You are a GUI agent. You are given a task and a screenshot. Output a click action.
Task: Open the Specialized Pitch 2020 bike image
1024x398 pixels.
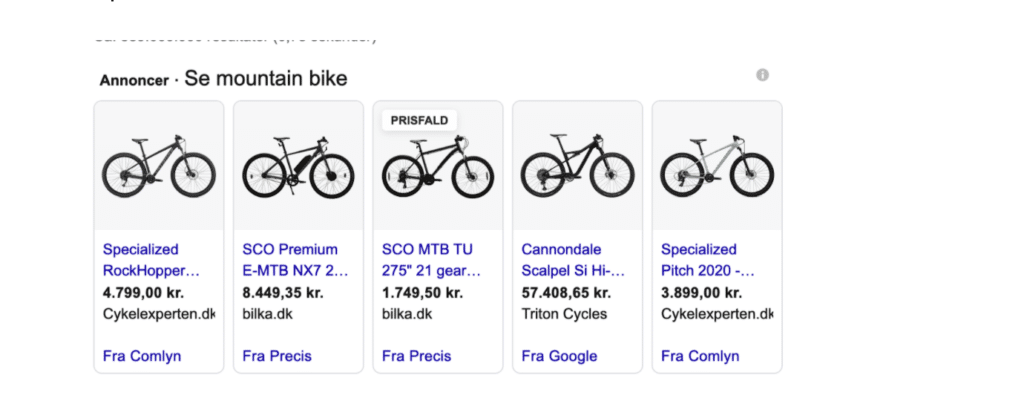pos(717,165)
